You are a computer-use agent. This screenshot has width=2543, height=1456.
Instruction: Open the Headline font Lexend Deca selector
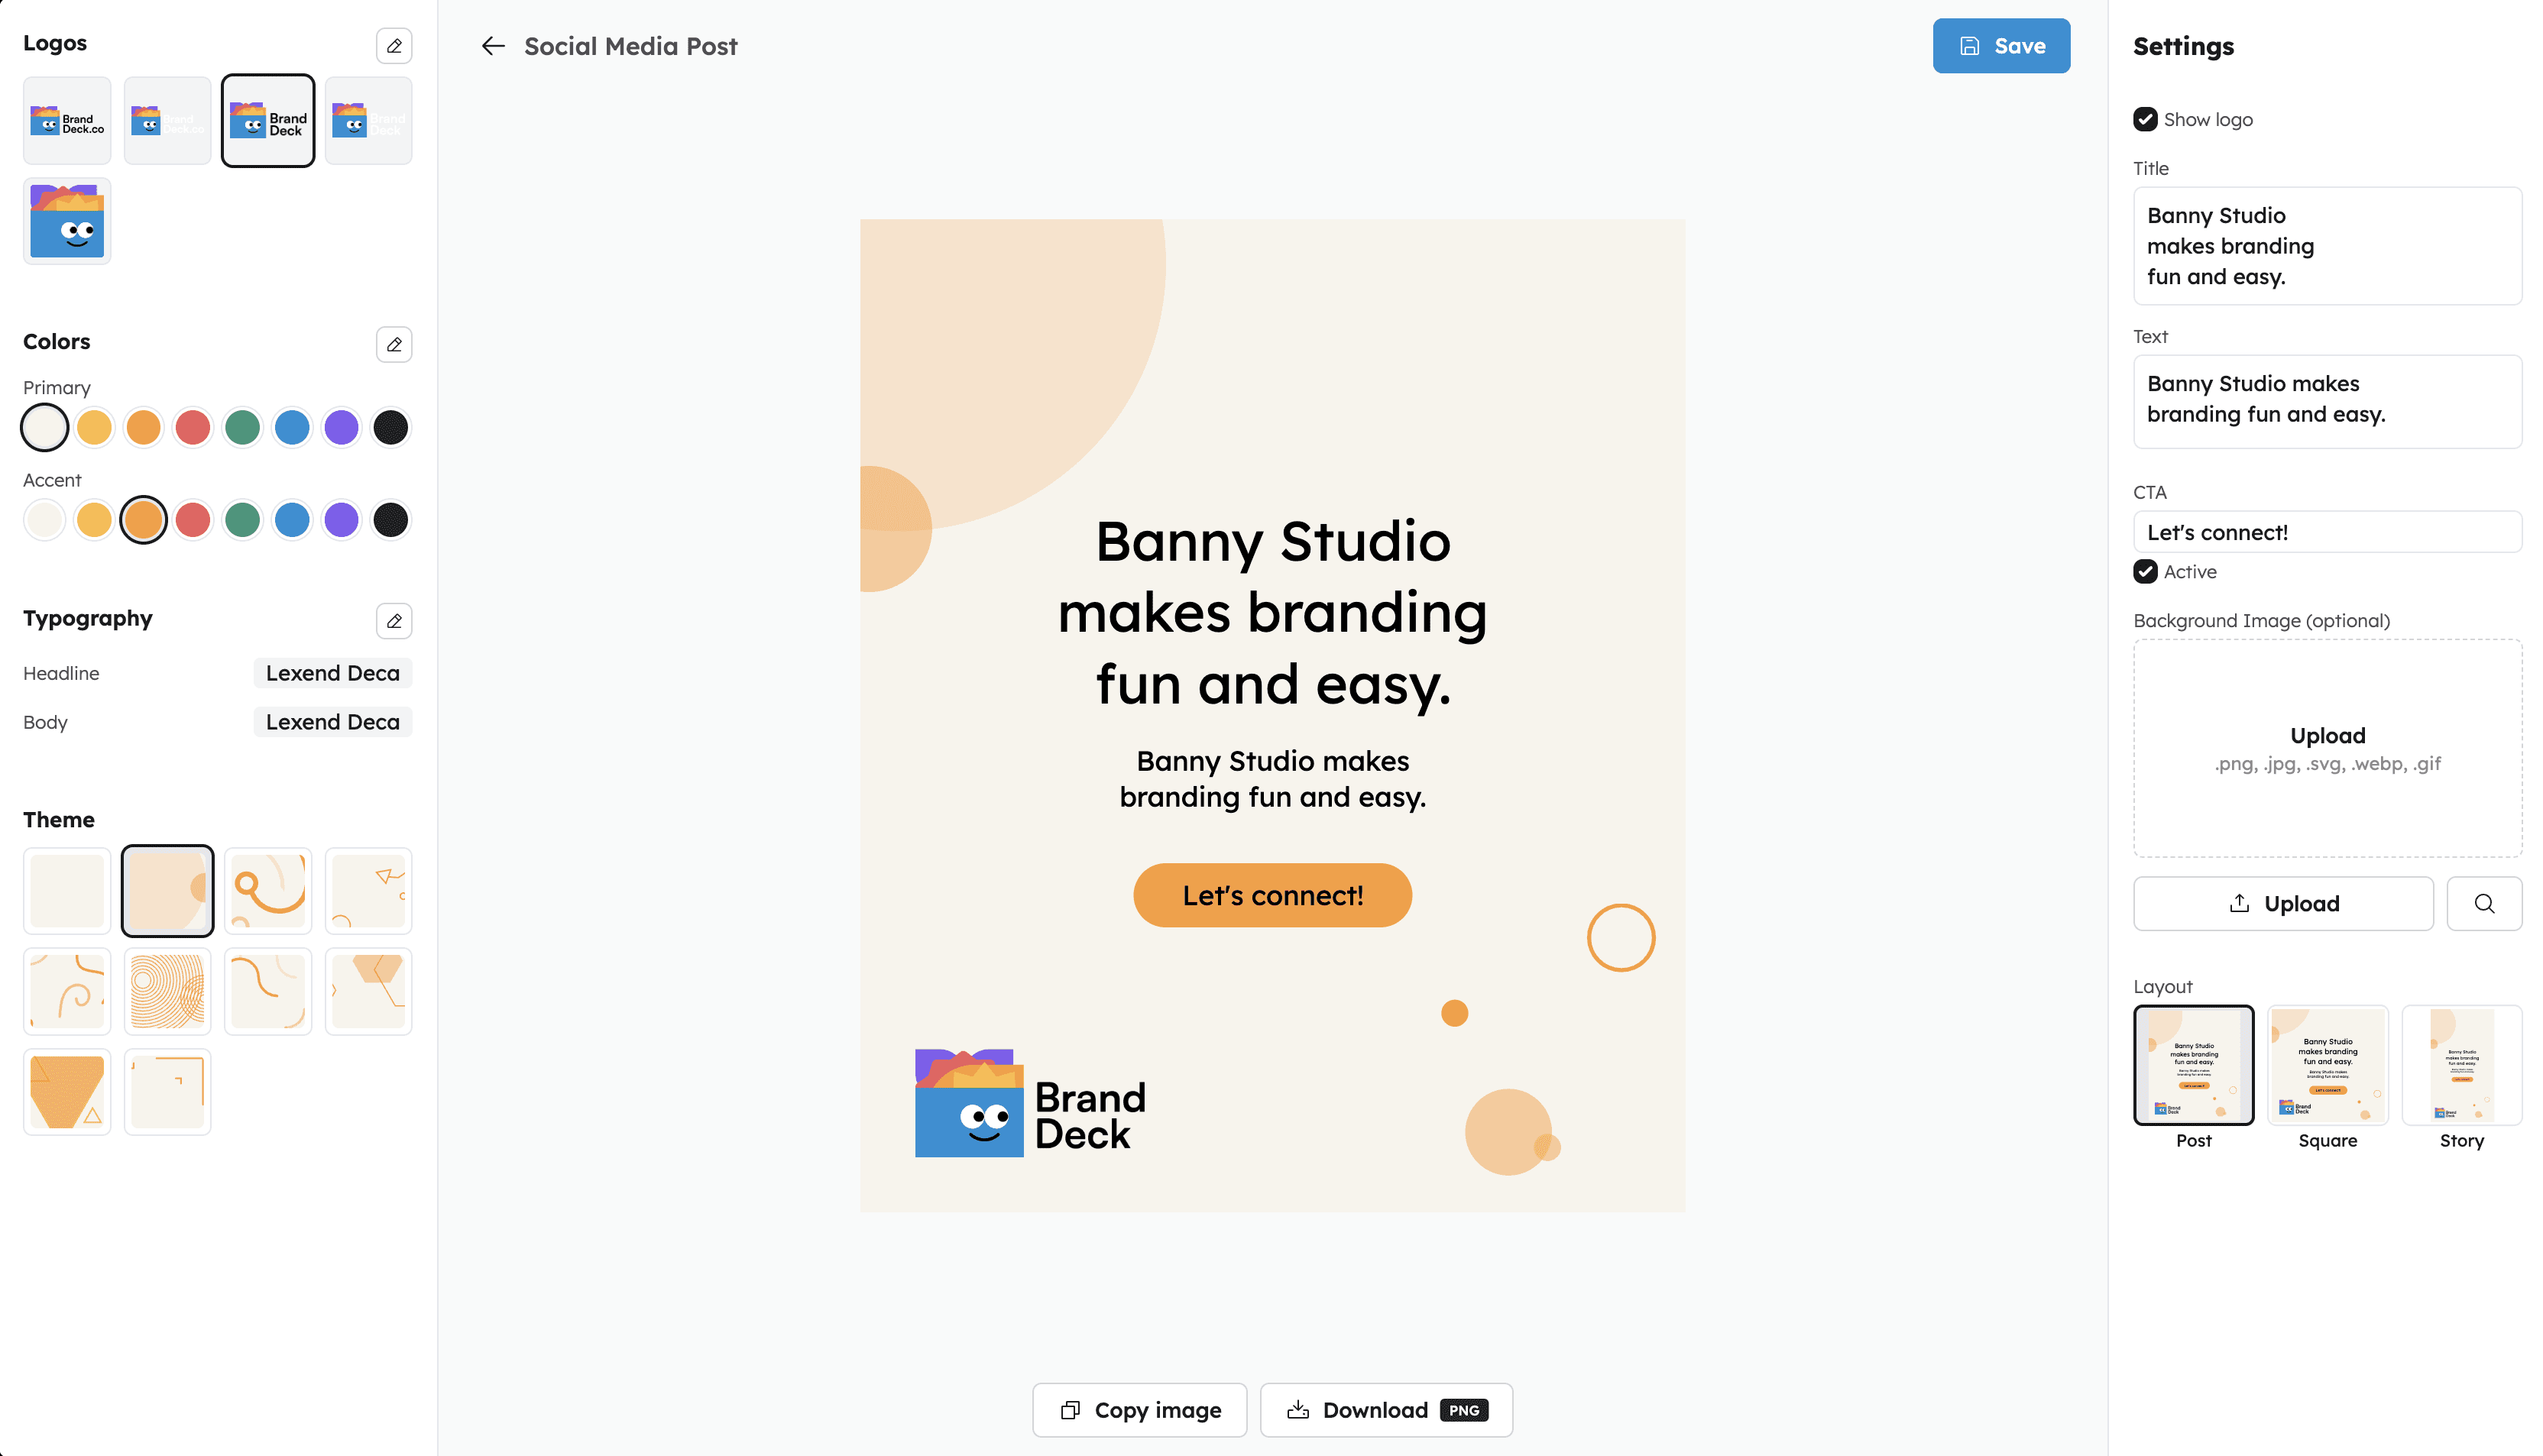pos(332,673)
